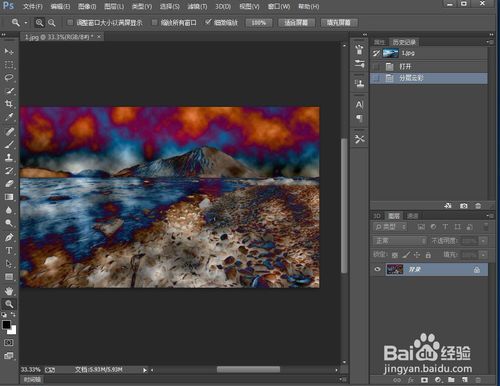500x386 pixels.
Task: Delete current state in History panel
Action: [x=478, y=206]
